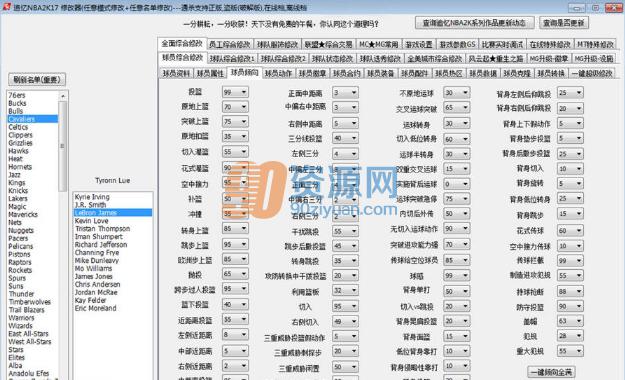Expand the 重大犯规 dropdown

tap(570, 351)
